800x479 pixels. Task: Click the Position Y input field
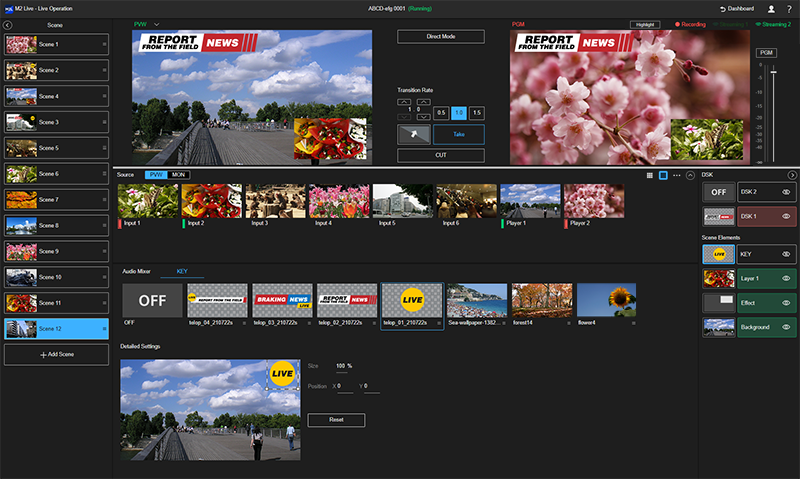point(371,387)
